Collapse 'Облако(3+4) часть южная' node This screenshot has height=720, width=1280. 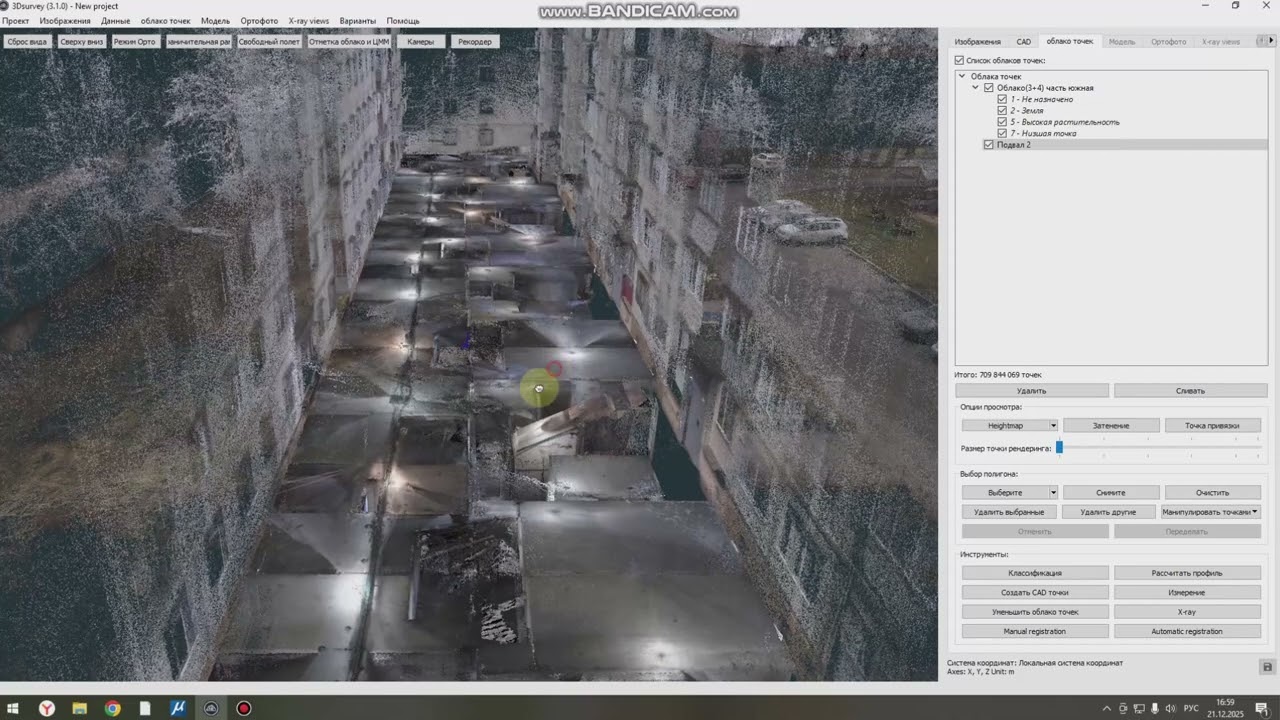click(x=975, y=88)
